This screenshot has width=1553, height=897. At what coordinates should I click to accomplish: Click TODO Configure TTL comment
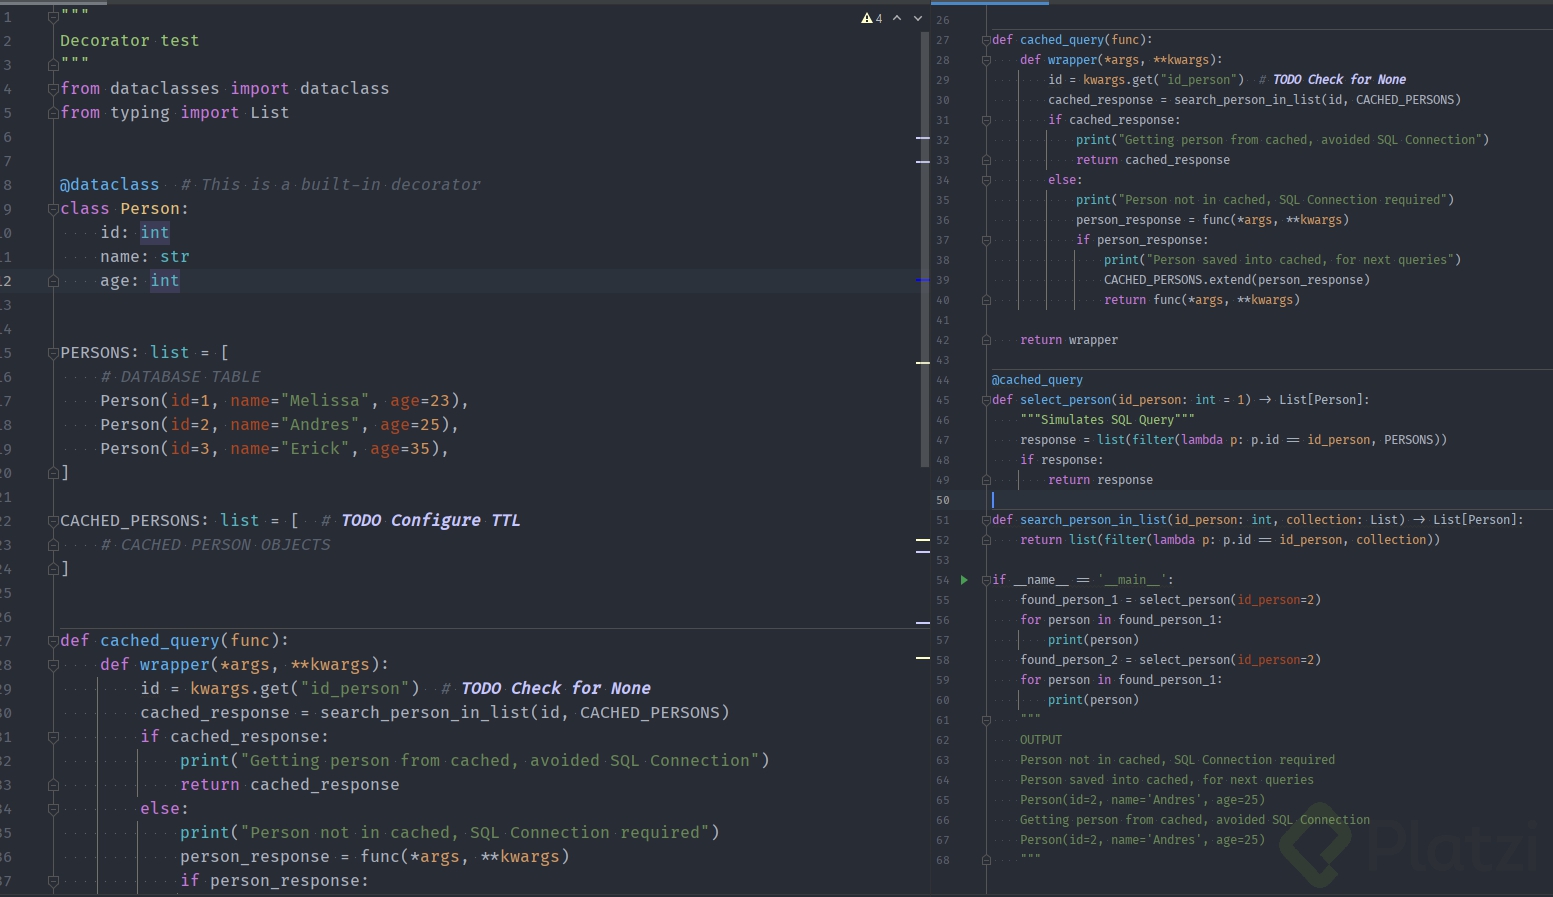(x=430, y=521)
